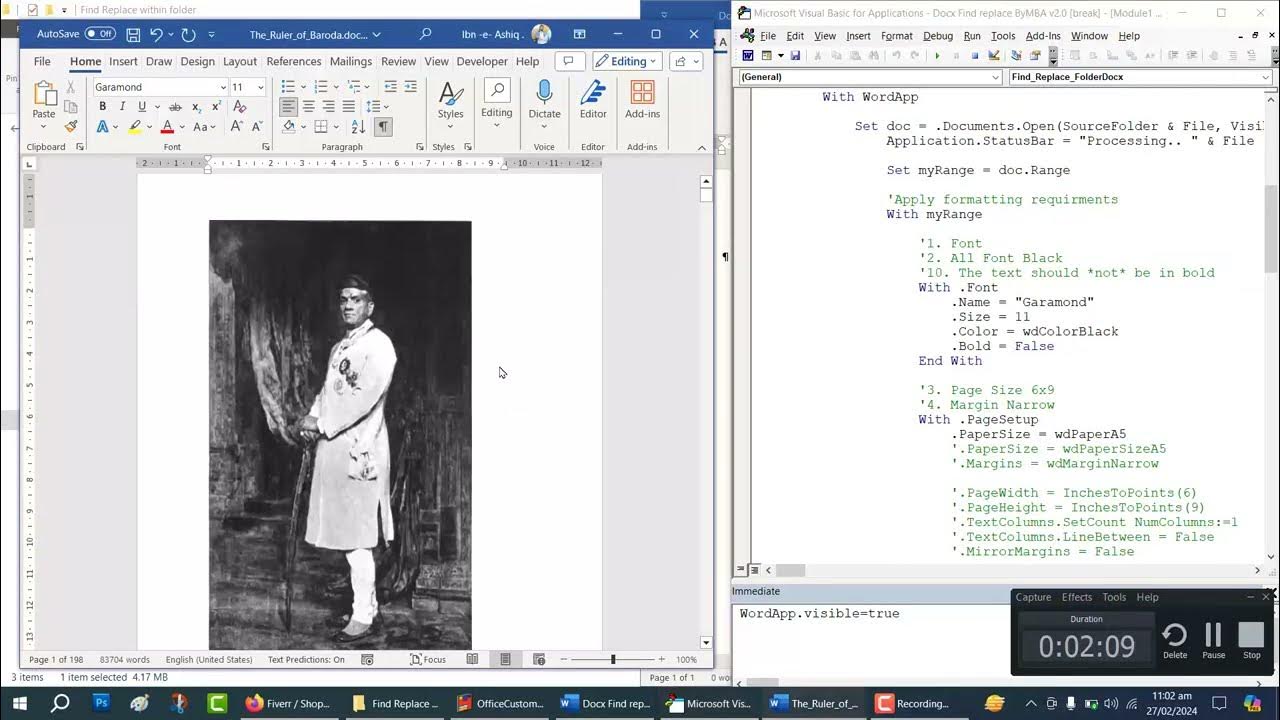This screenshot has height=720, width=1280.
Task: Click the Shading paint bucket icon
Action: point(288,127)
